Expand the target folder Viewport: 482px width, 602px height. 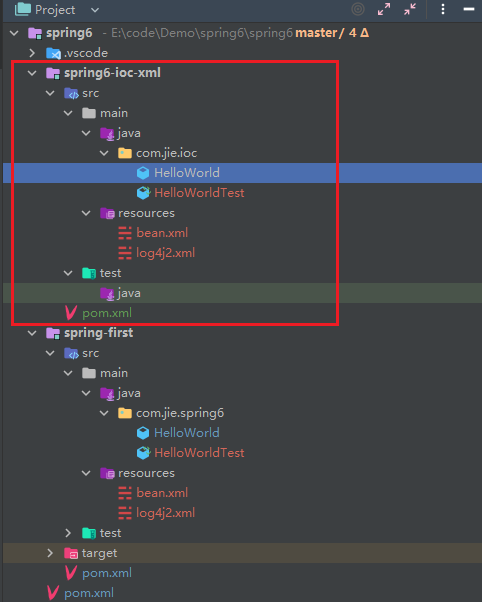(50, 553)
